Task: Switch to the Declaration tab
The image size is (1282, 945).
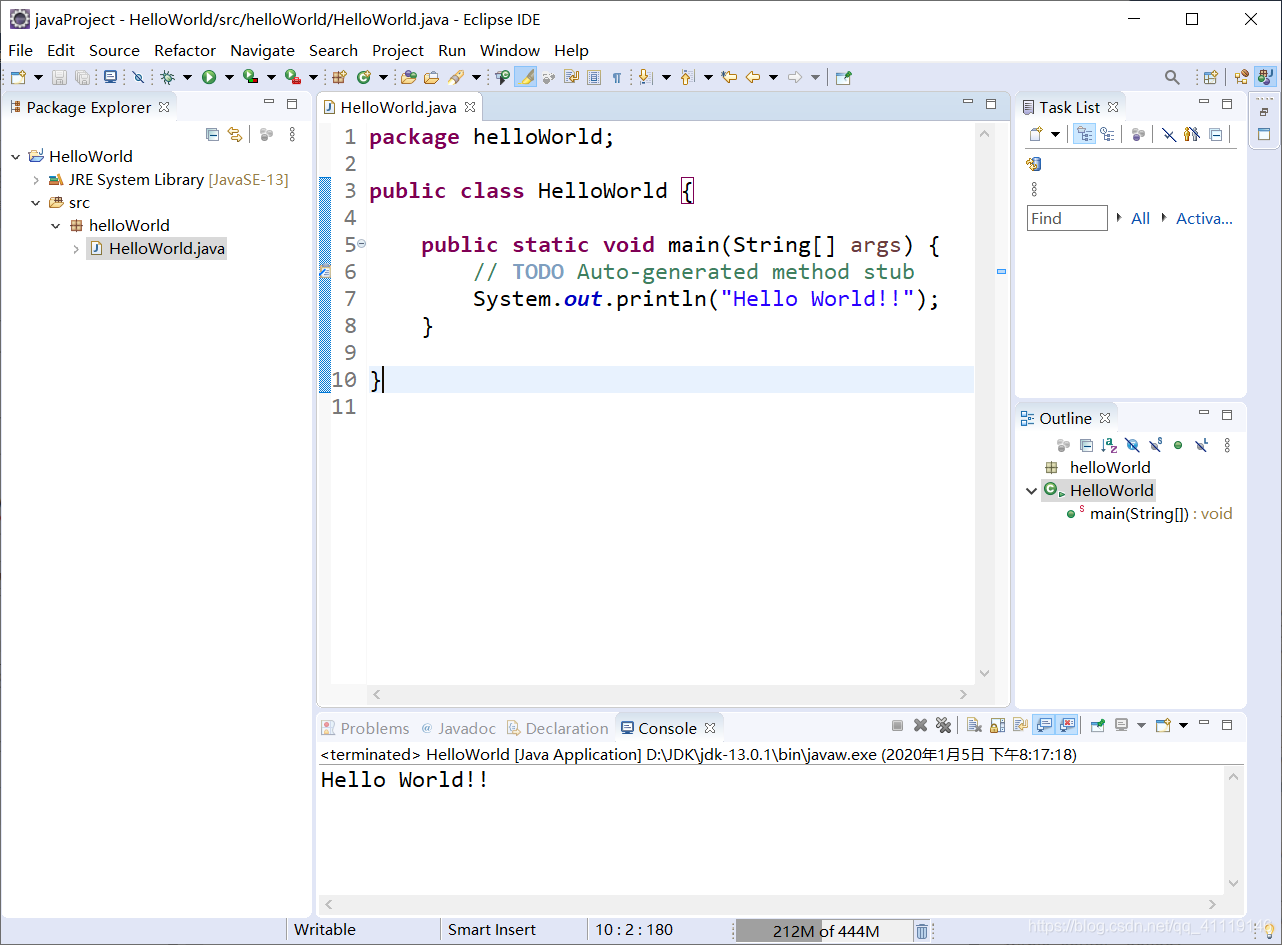Action: pos(557,728)
